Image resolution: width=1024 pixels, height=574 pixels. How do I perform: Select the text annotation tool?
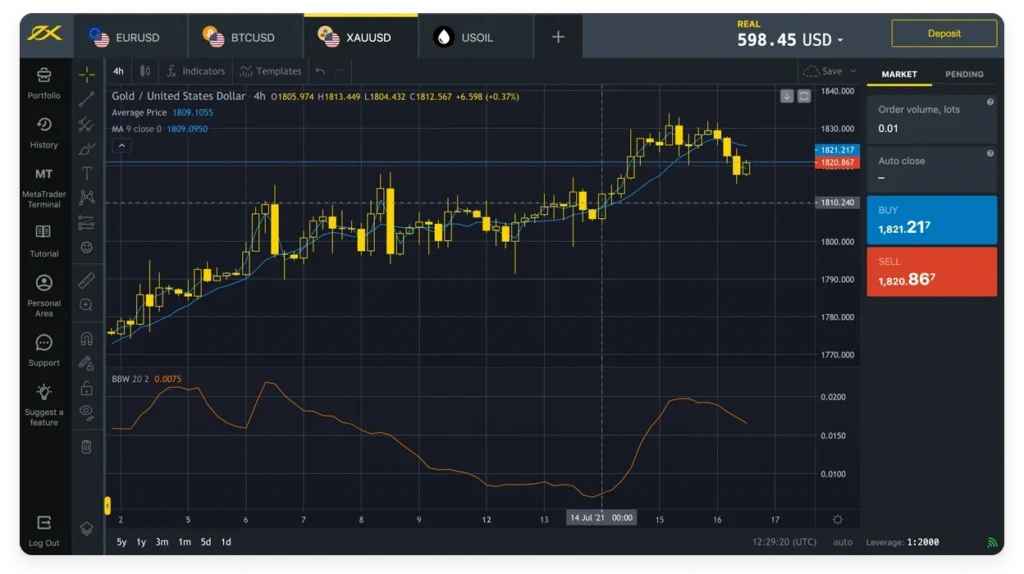pyautogui.click(x=86, y=173)
